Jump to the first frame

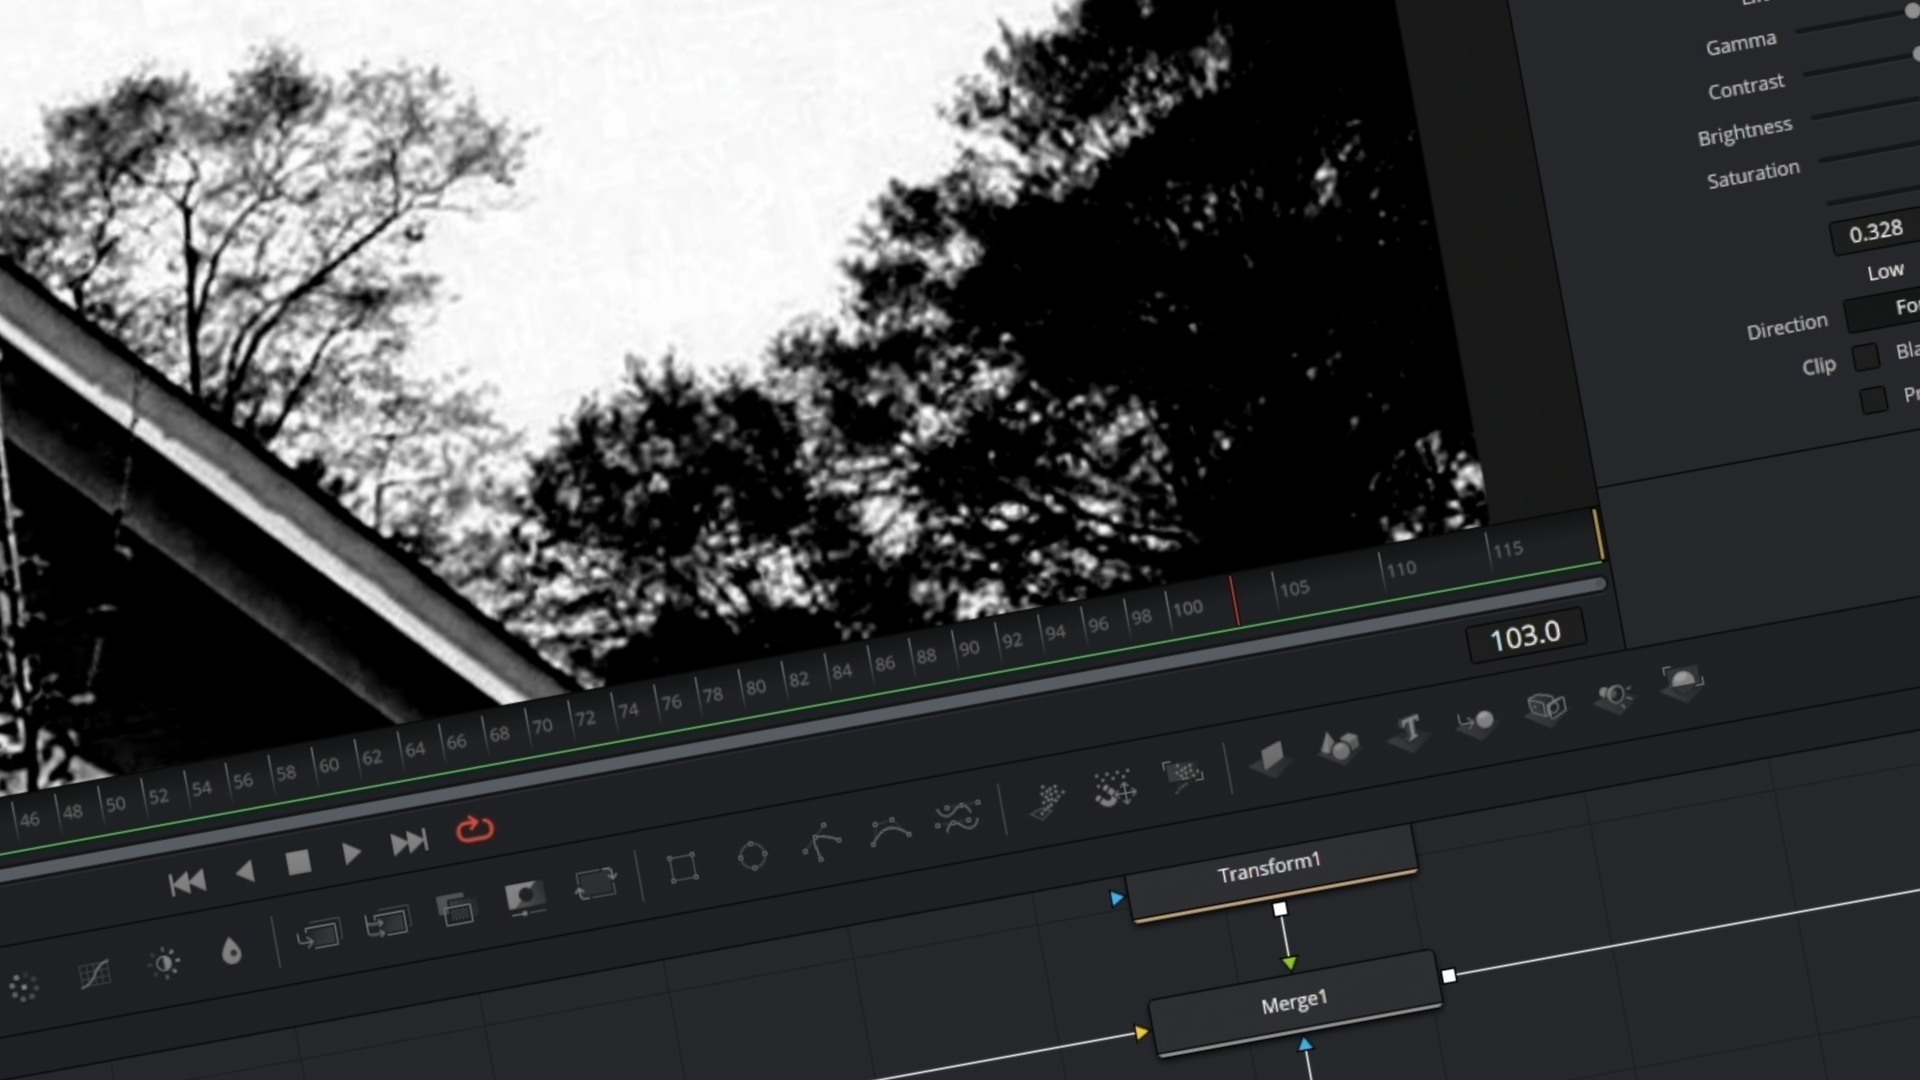click(187, 883)
